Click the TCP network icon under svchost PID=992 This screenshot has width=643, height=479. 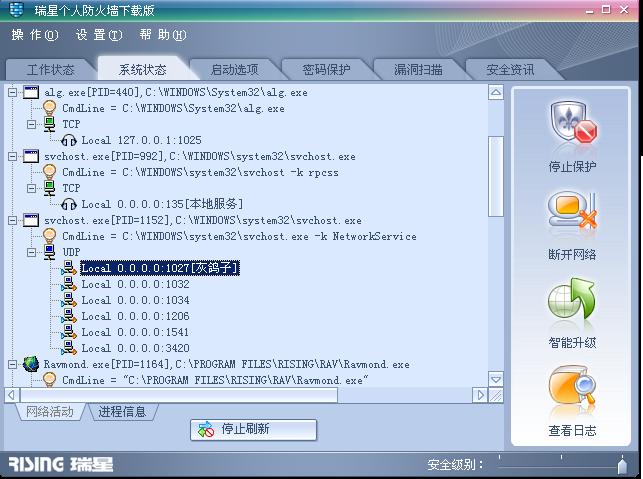(50, 188)
